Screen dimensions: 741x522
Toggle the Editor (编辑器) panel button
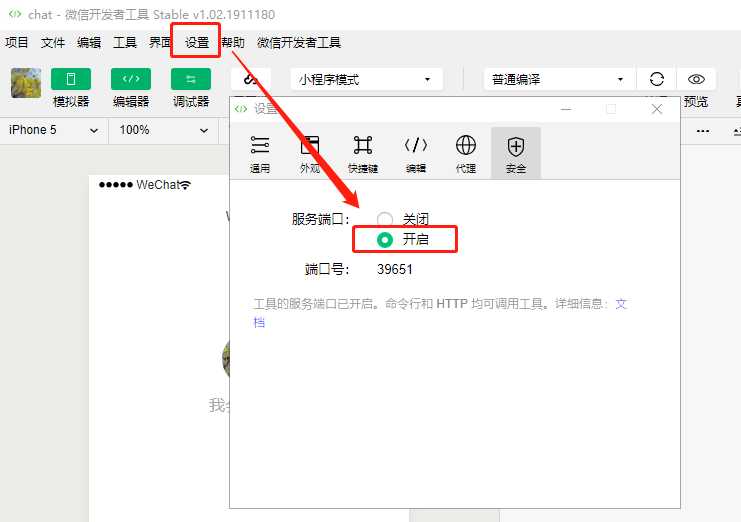[x=131, y=79]
